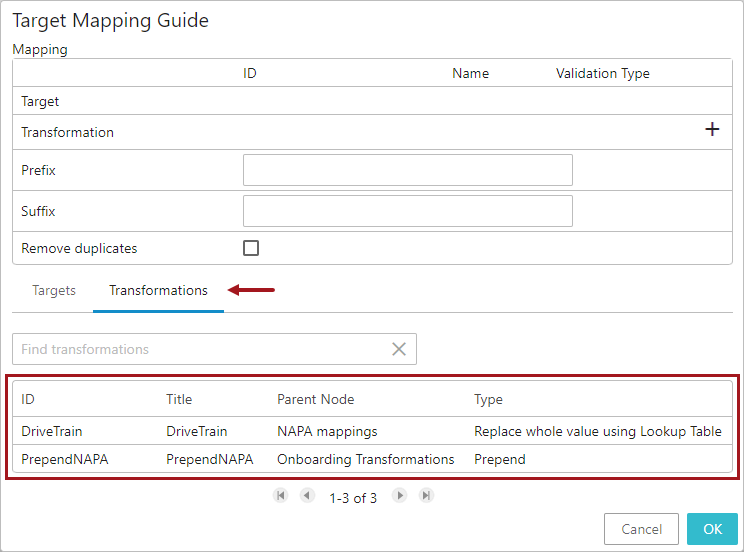Click the Validation Type column header
Image resolution: width=744 pixels, height=552 pixels.
(602, 73)
